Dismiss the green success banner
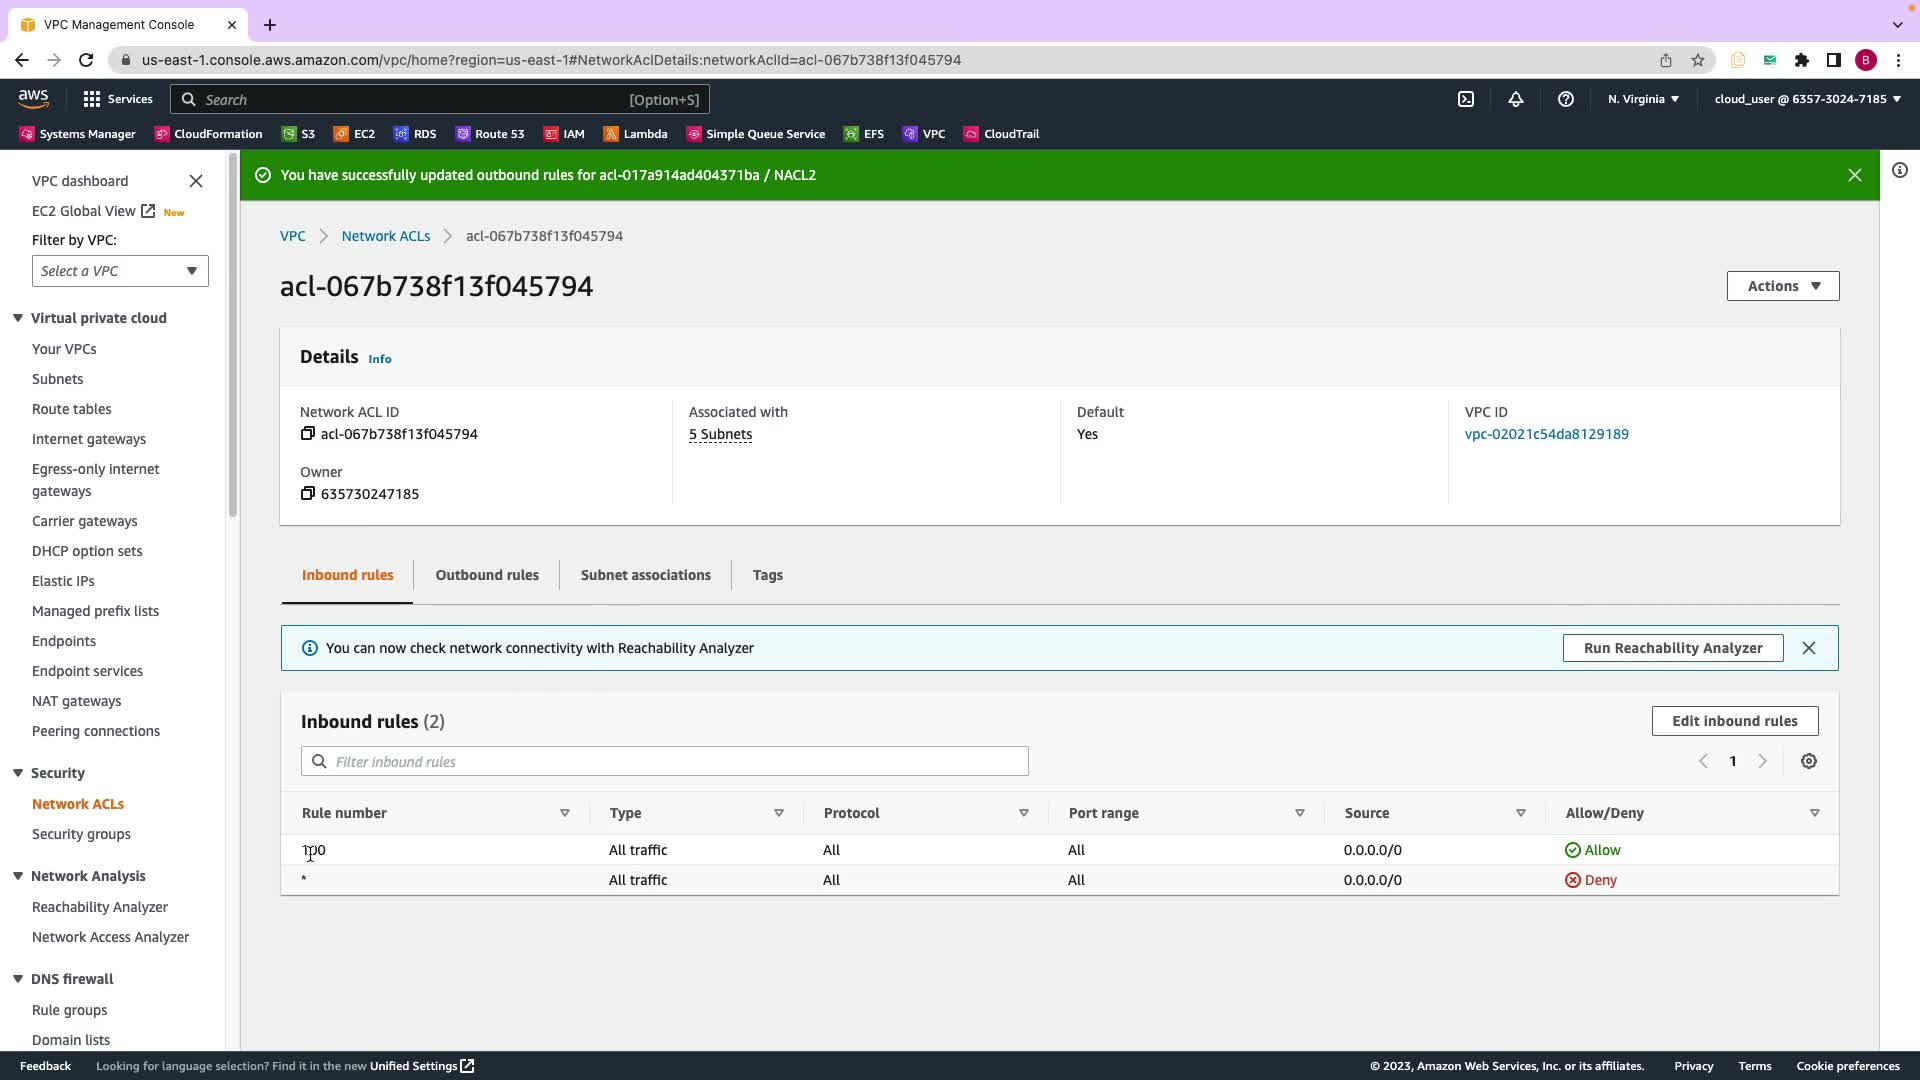Viewport: 1920px width, 1080px height. click(x=1854, y=175)
